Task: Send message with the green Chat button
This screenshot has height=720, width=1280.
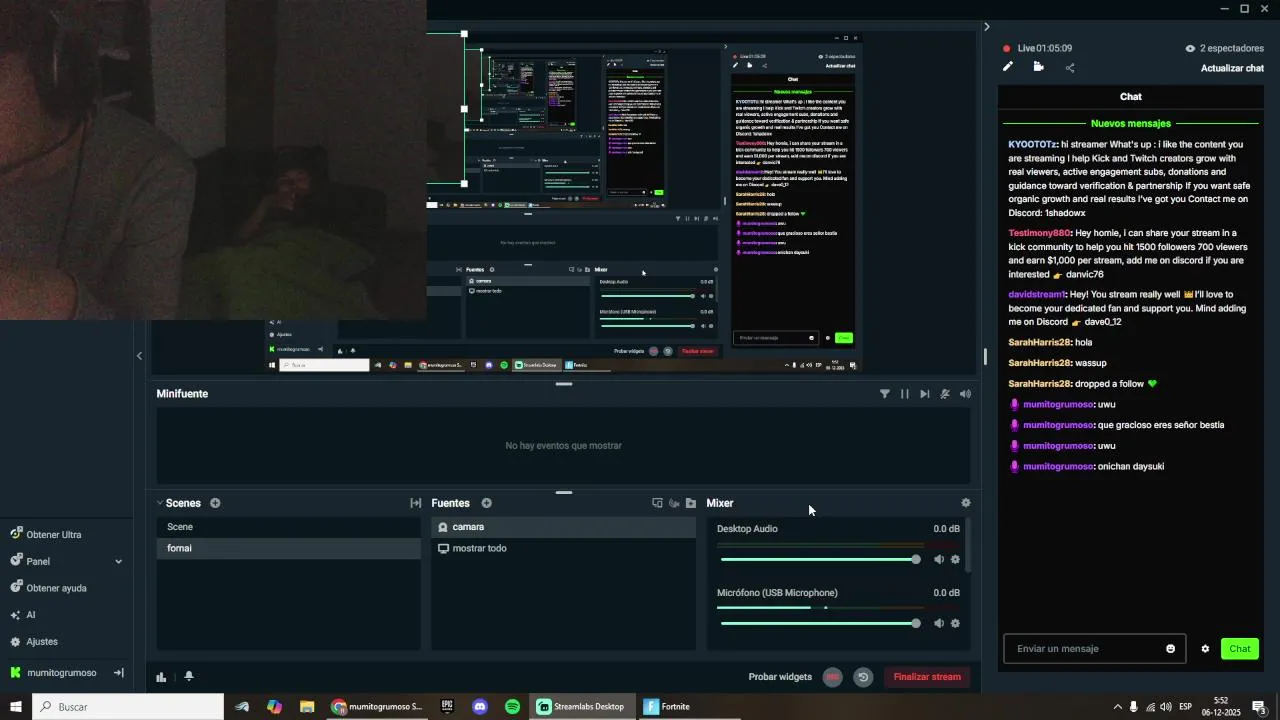Action: click(x=1240, y=649)
